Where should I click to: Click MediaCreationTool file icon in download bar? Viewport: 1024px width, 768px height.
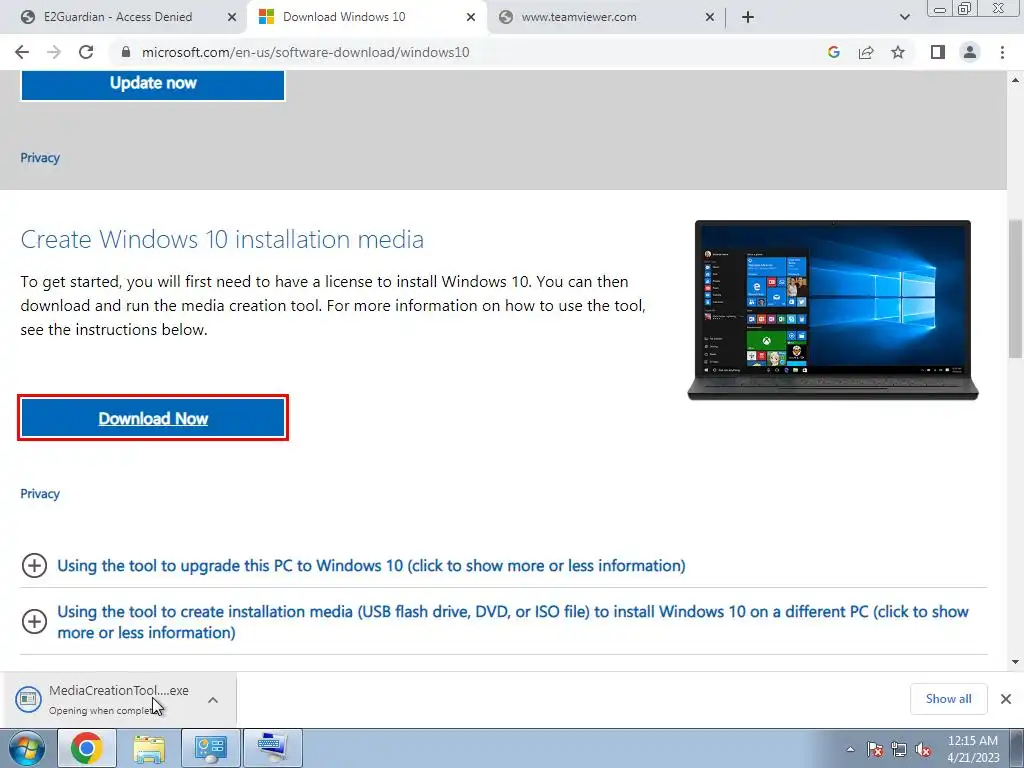pyautogui.click(x=28, y=699)
